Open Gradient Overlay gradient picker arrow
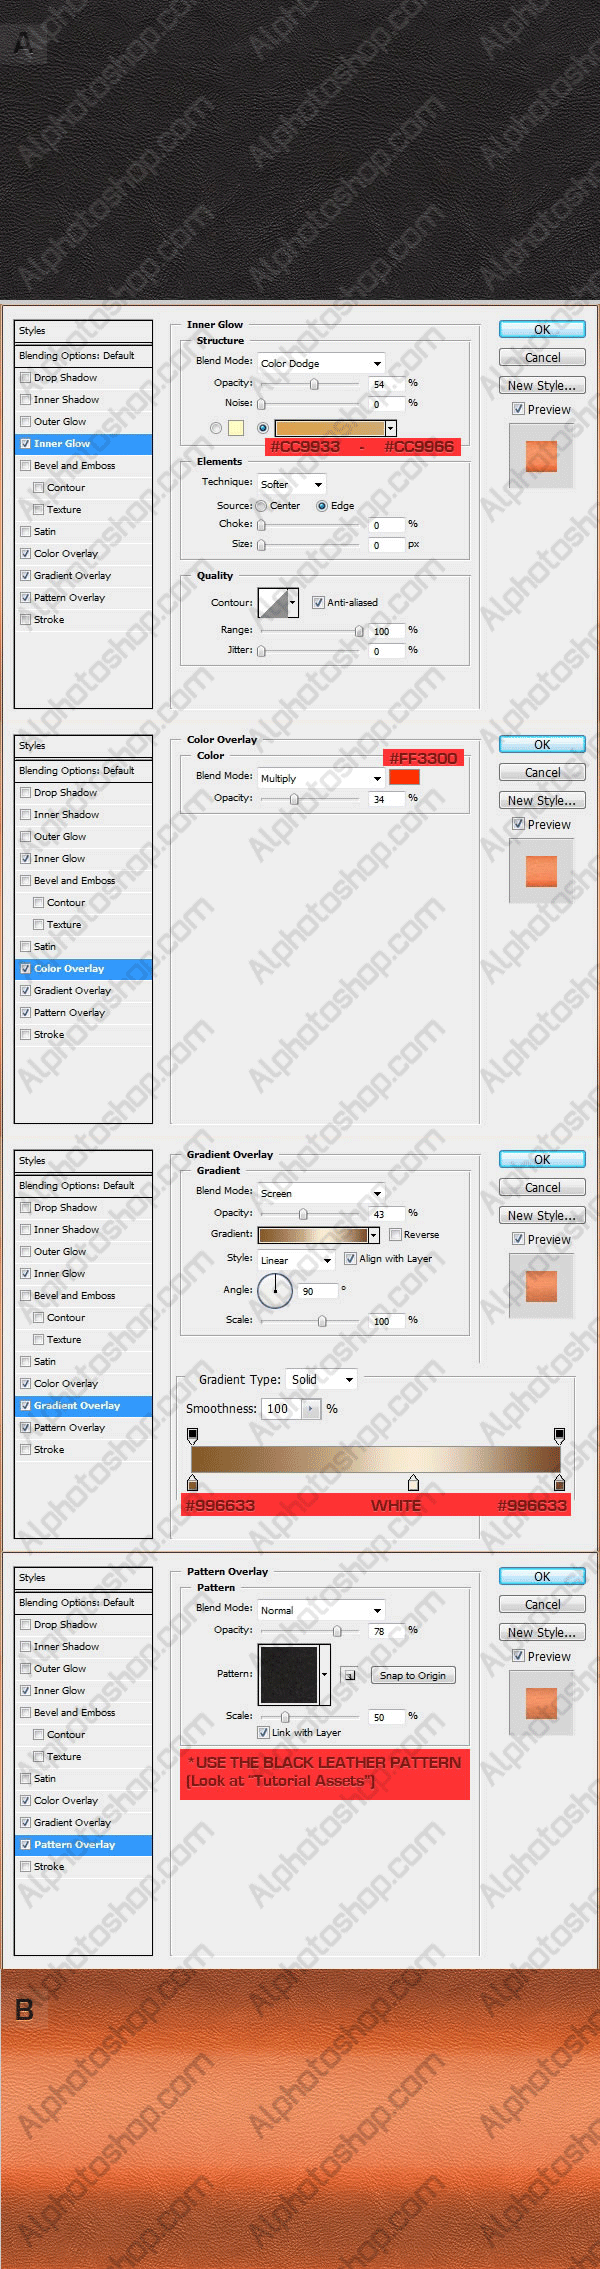This screenshot has width=600, height=2269. click(x=374, y=1235)
